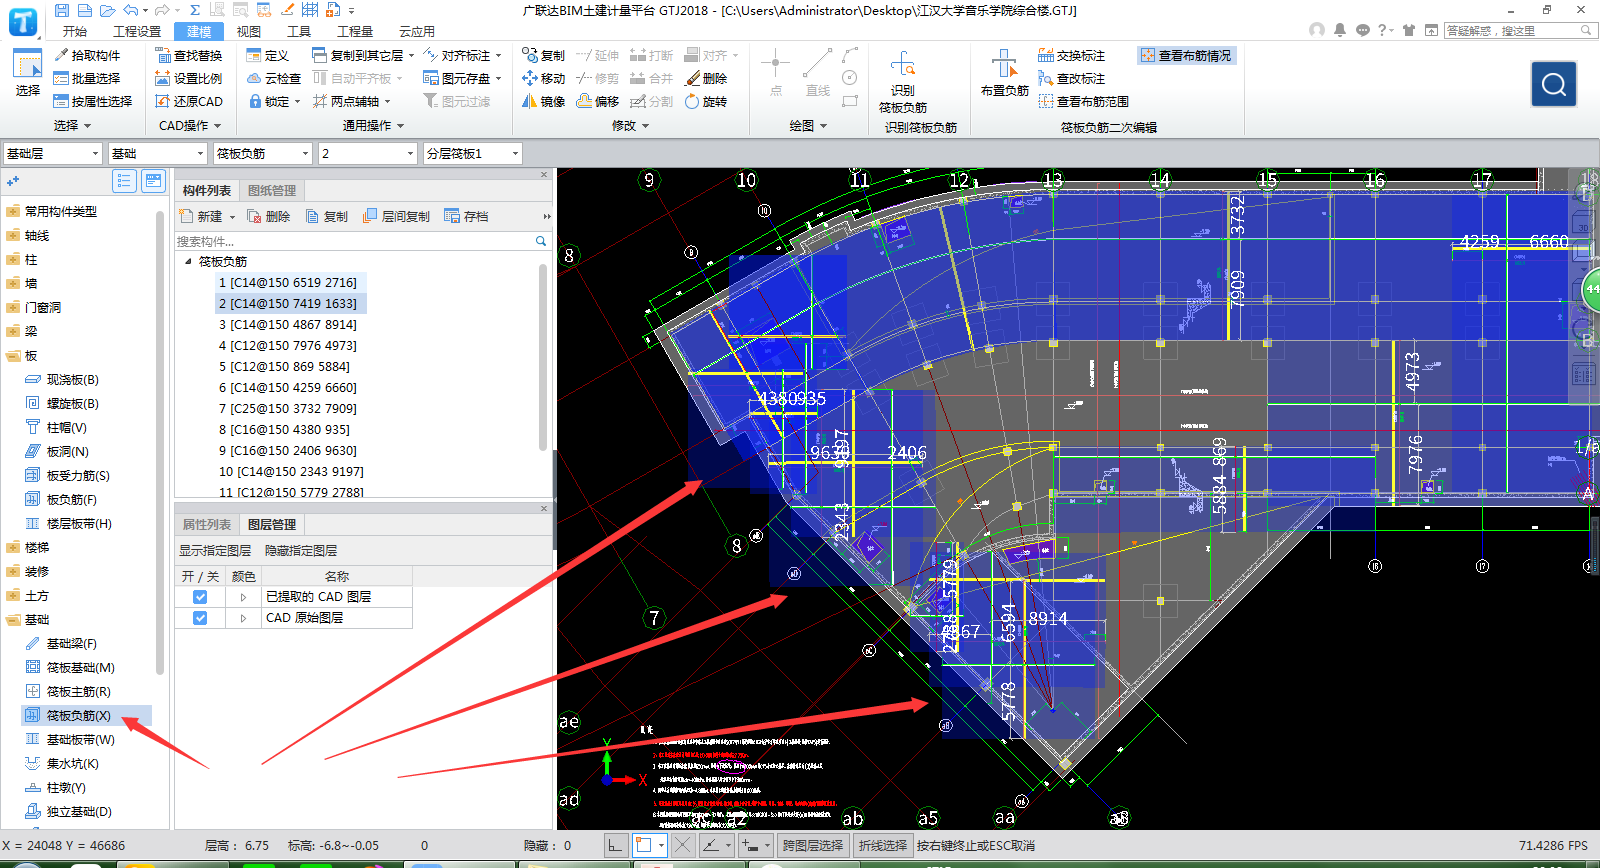
Task: Switch to the 开始 ribbon tab
Action: [75, 31]
